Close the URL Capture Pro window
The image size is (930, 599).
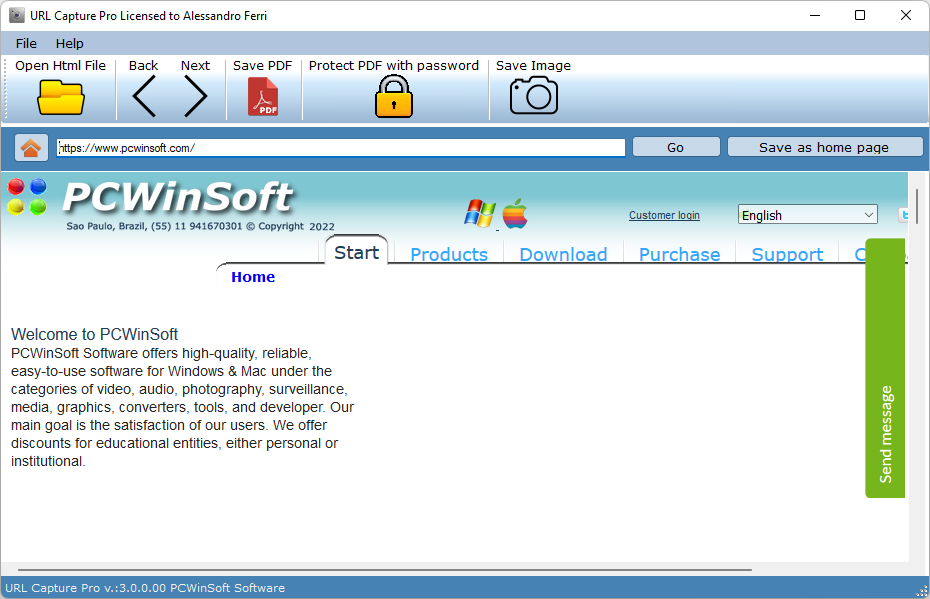pos(906,15)
